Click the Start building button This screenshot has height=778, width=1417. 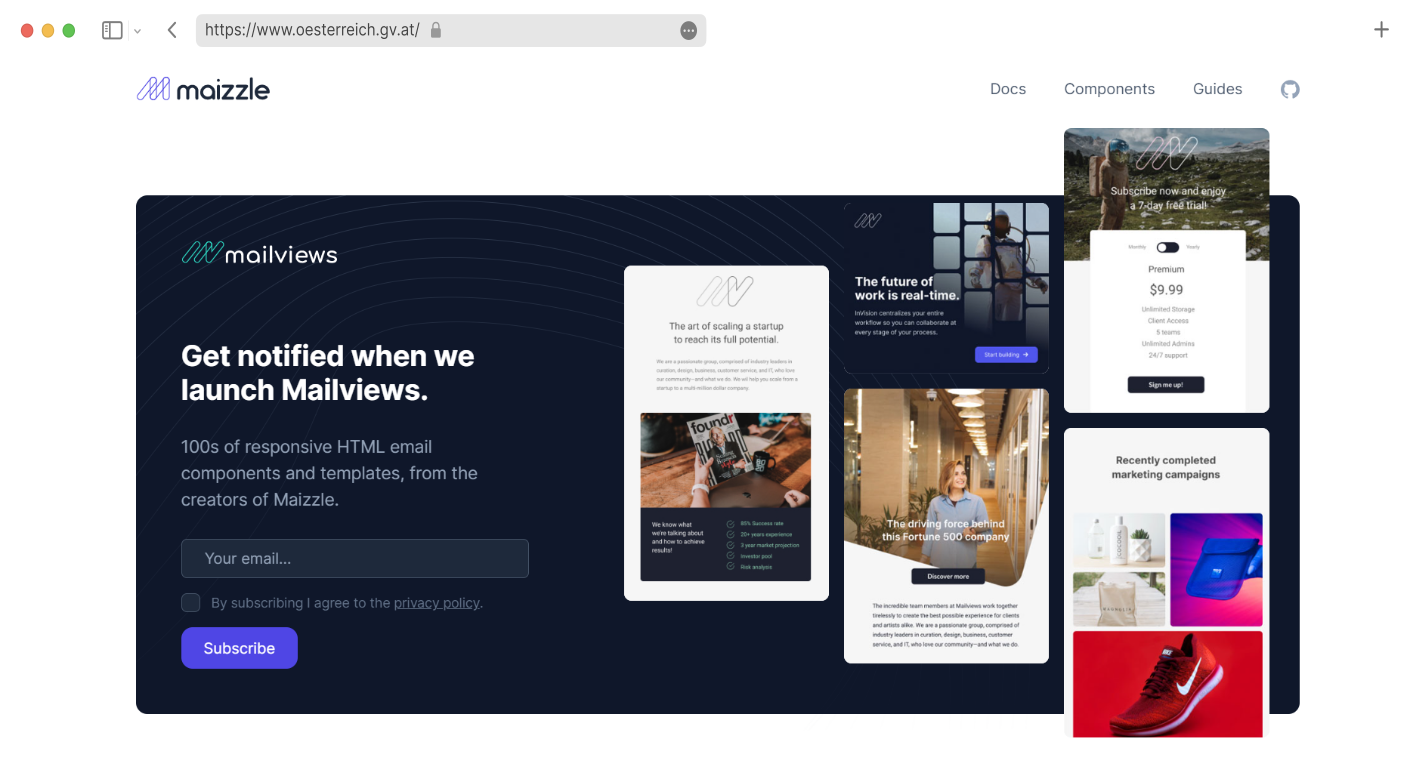pyautogui.click(x=1006, y=354)
